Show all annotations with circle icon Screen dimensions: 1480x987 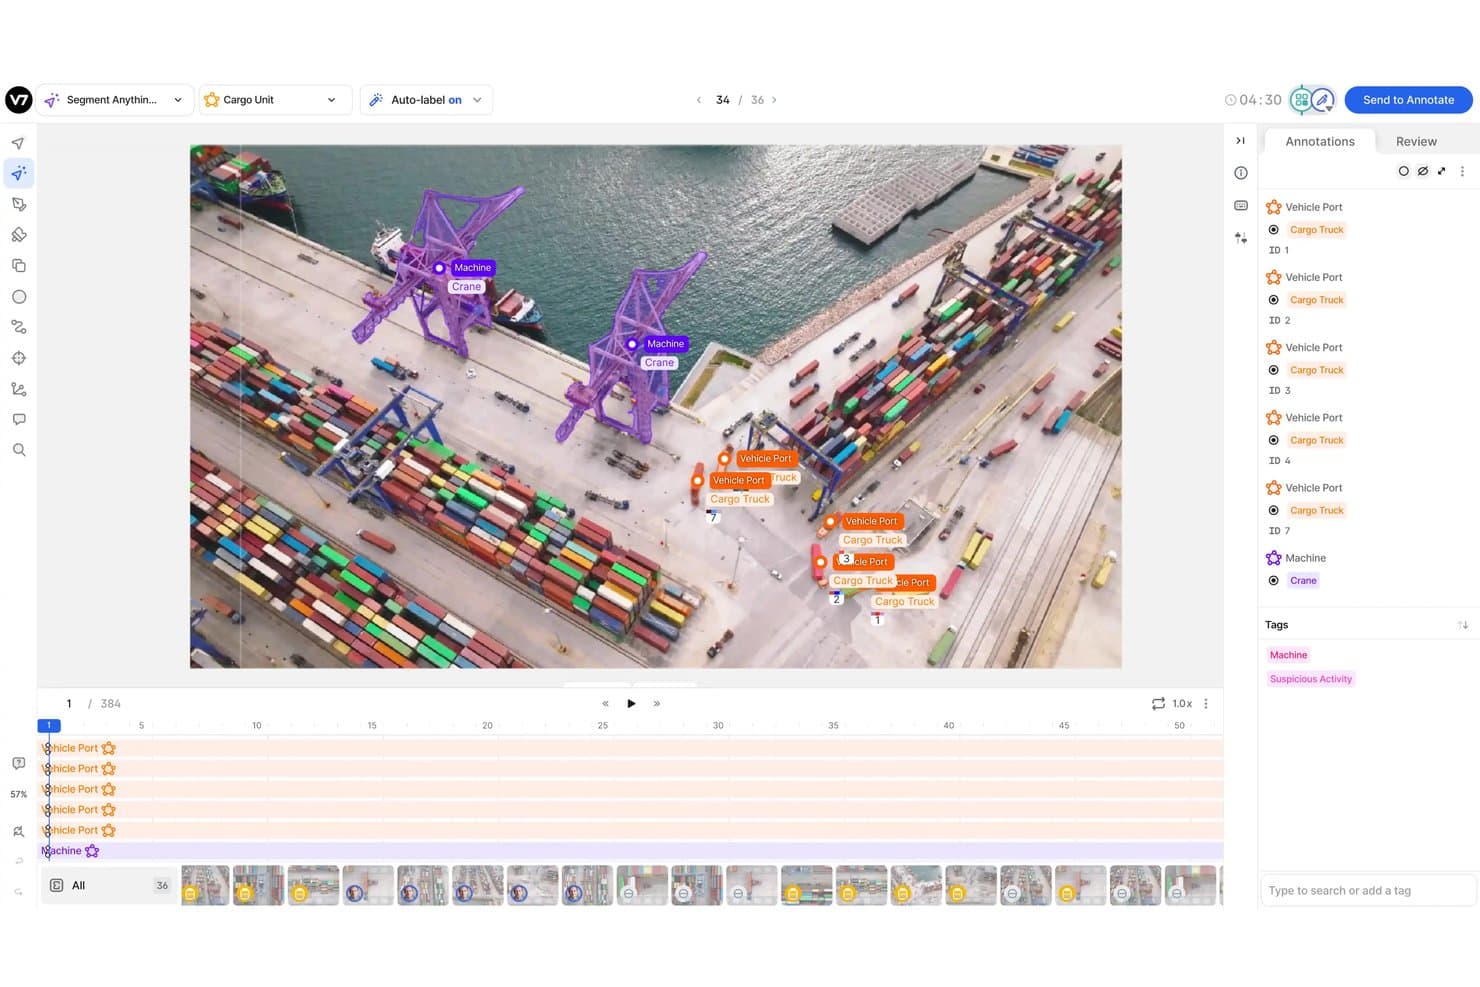tap(1403, 171)
